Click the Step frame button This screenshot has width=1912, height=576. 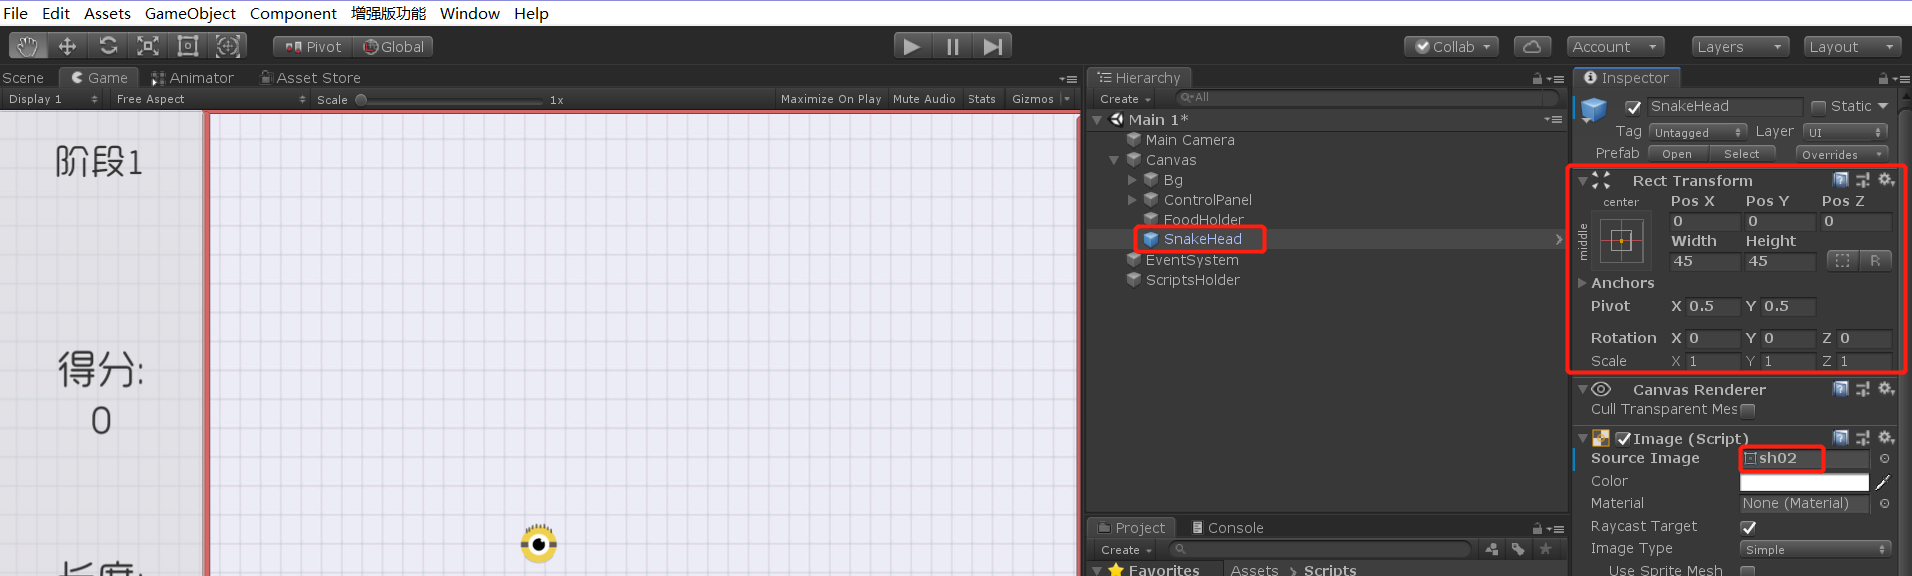coord(992,46)
